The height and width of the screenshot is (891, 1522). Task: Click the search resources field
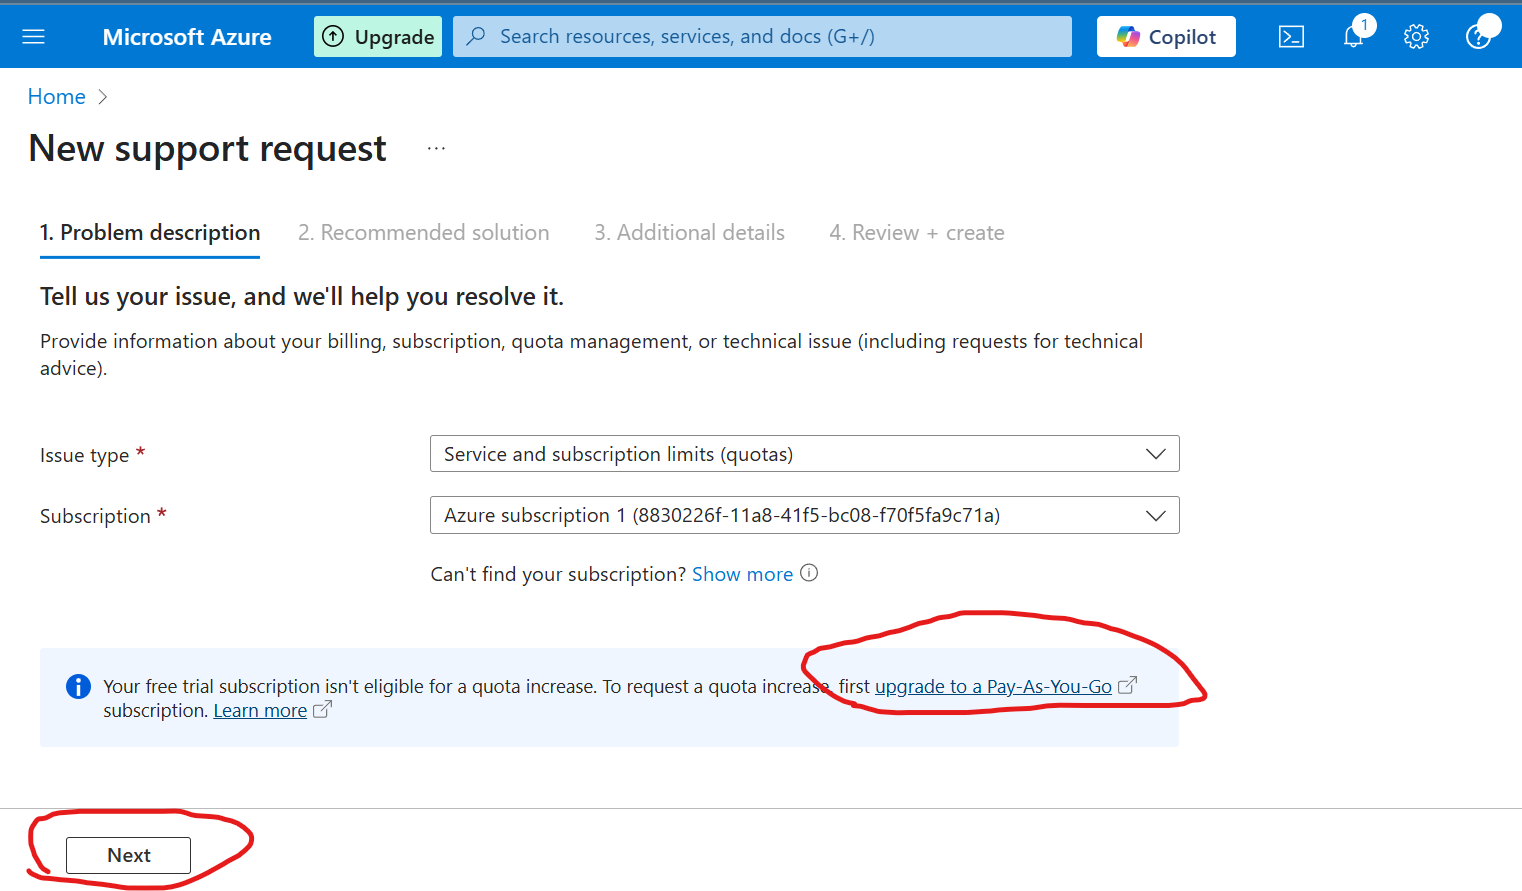[762, 37]
